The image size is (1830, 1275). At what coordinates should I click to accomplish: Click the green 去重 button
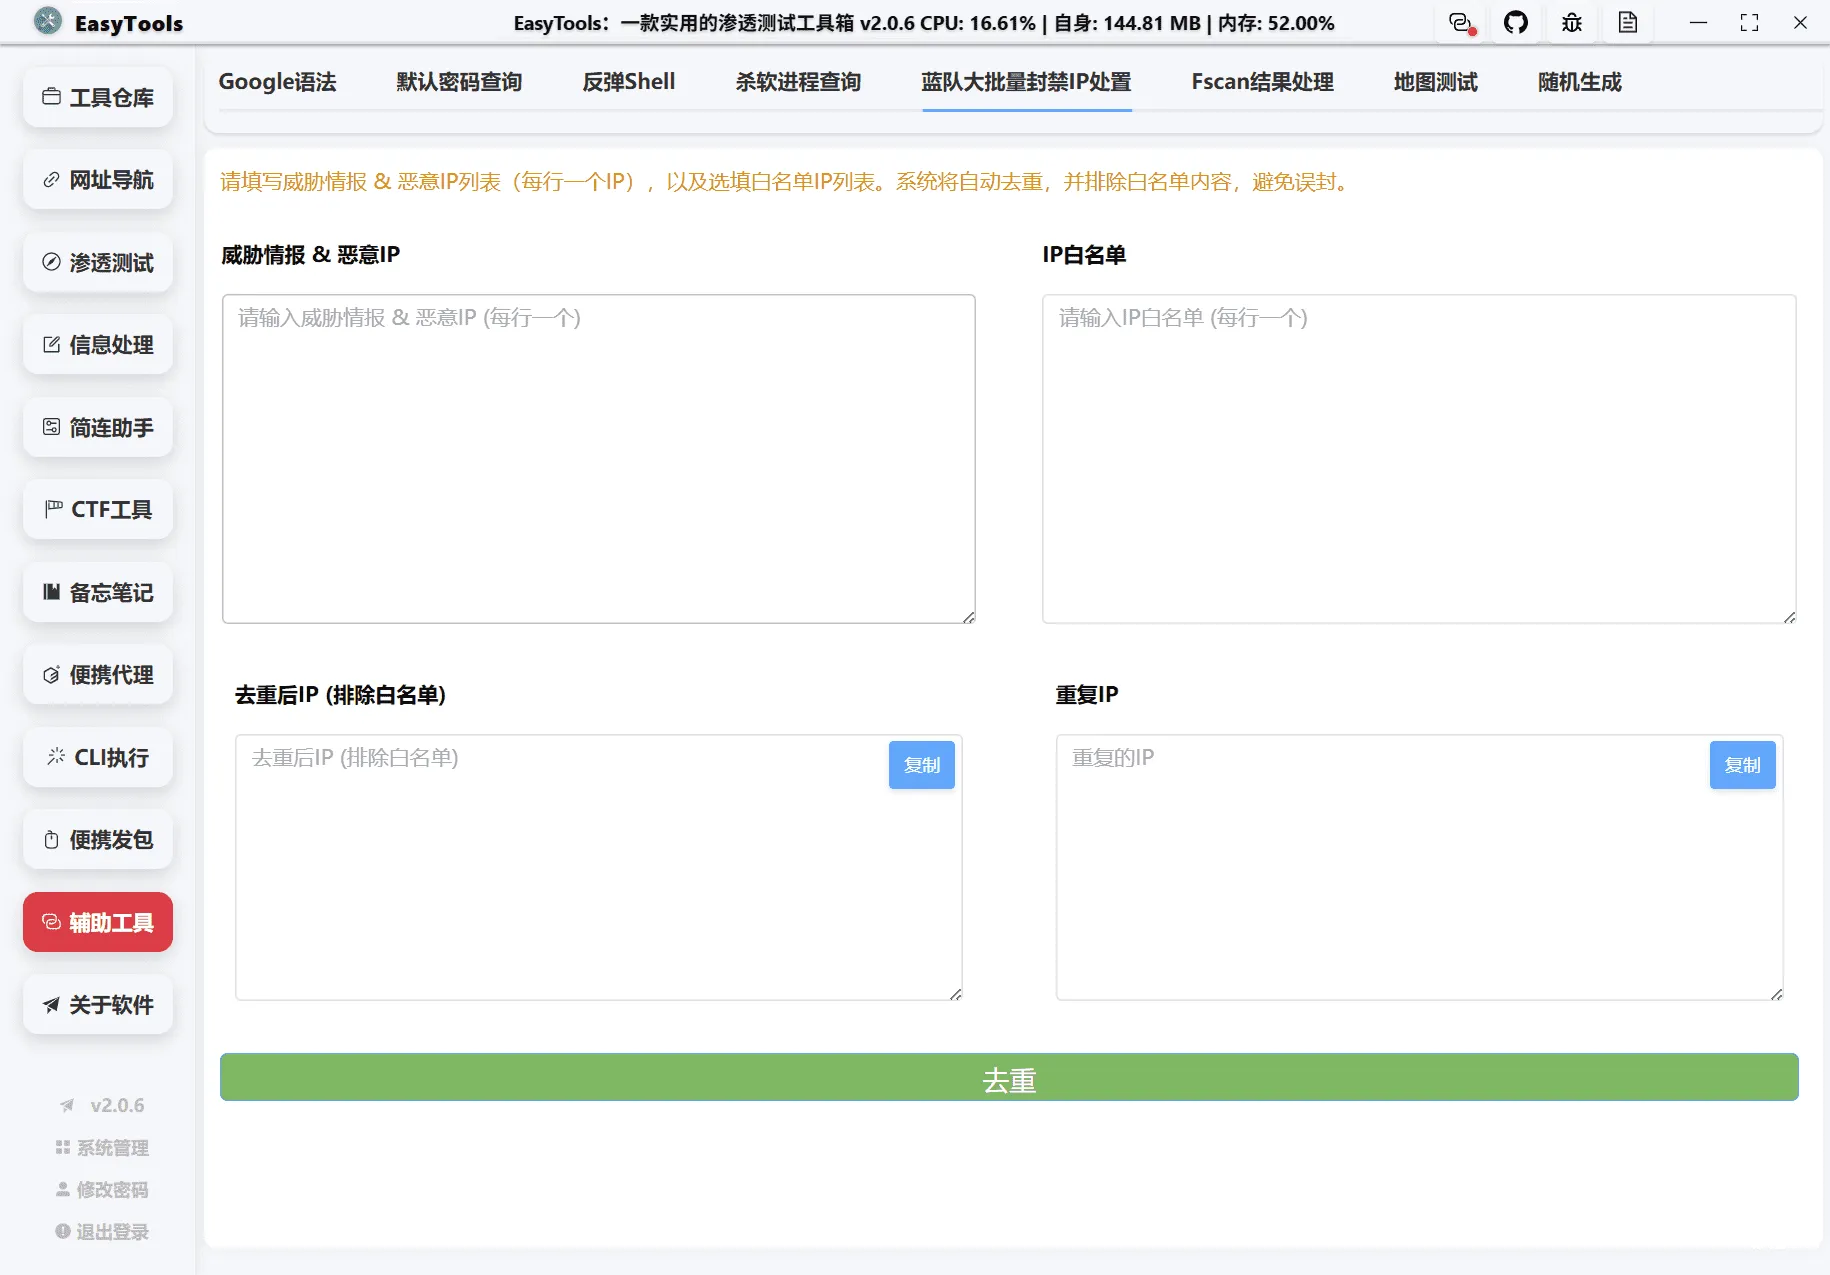(1008, 1078)
